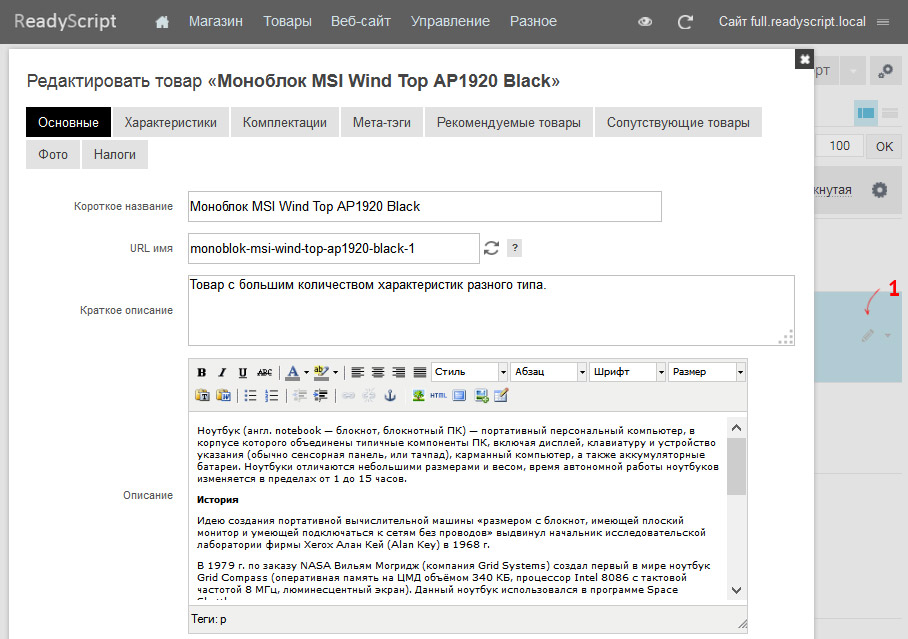Image resolution: width=908 pixels, height=639 pixels.
Task: Toggle justified text alignment
Action: click(420, 372)
